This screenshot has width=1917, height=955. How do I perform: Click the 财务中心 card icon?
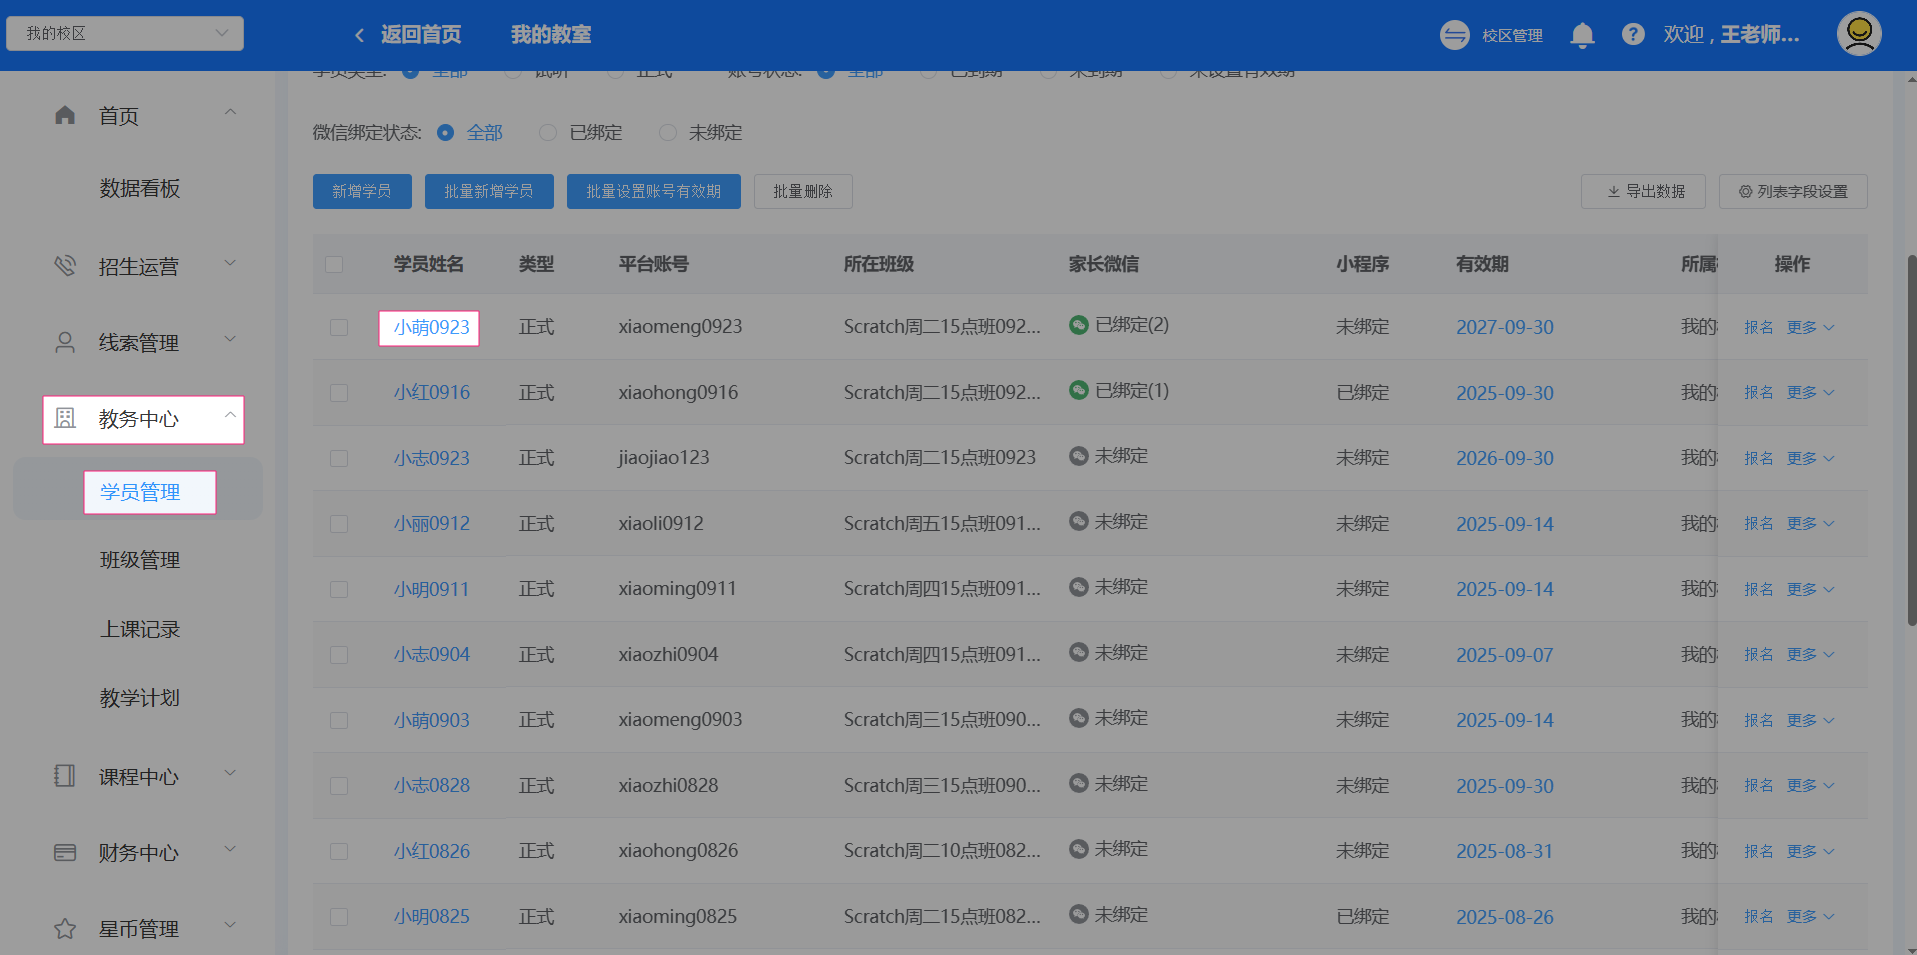pyautogui.click(x=65, y=853)
